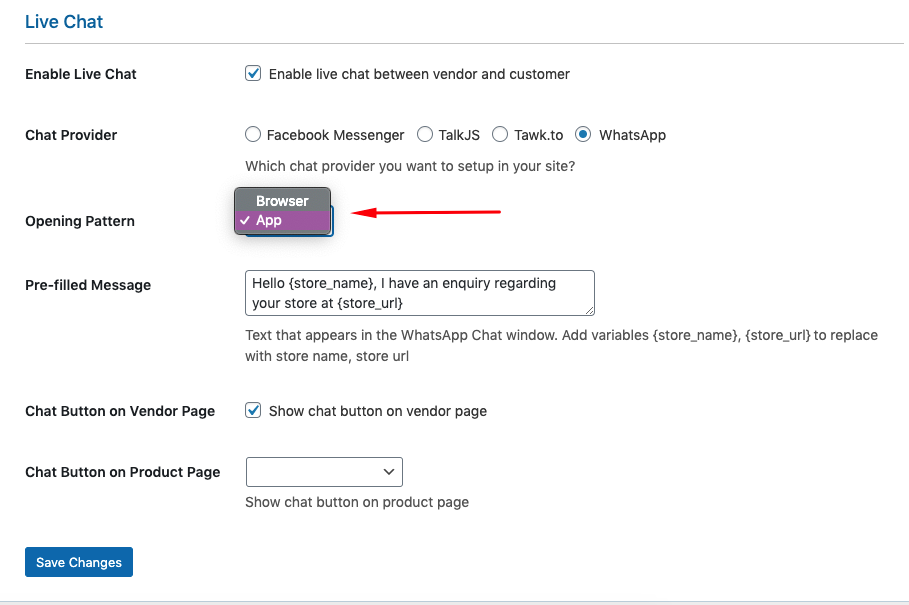Viewport: 909px width, 605px height.
Task: Click the Pre-filled Message field label
Action: click(88, 285)
